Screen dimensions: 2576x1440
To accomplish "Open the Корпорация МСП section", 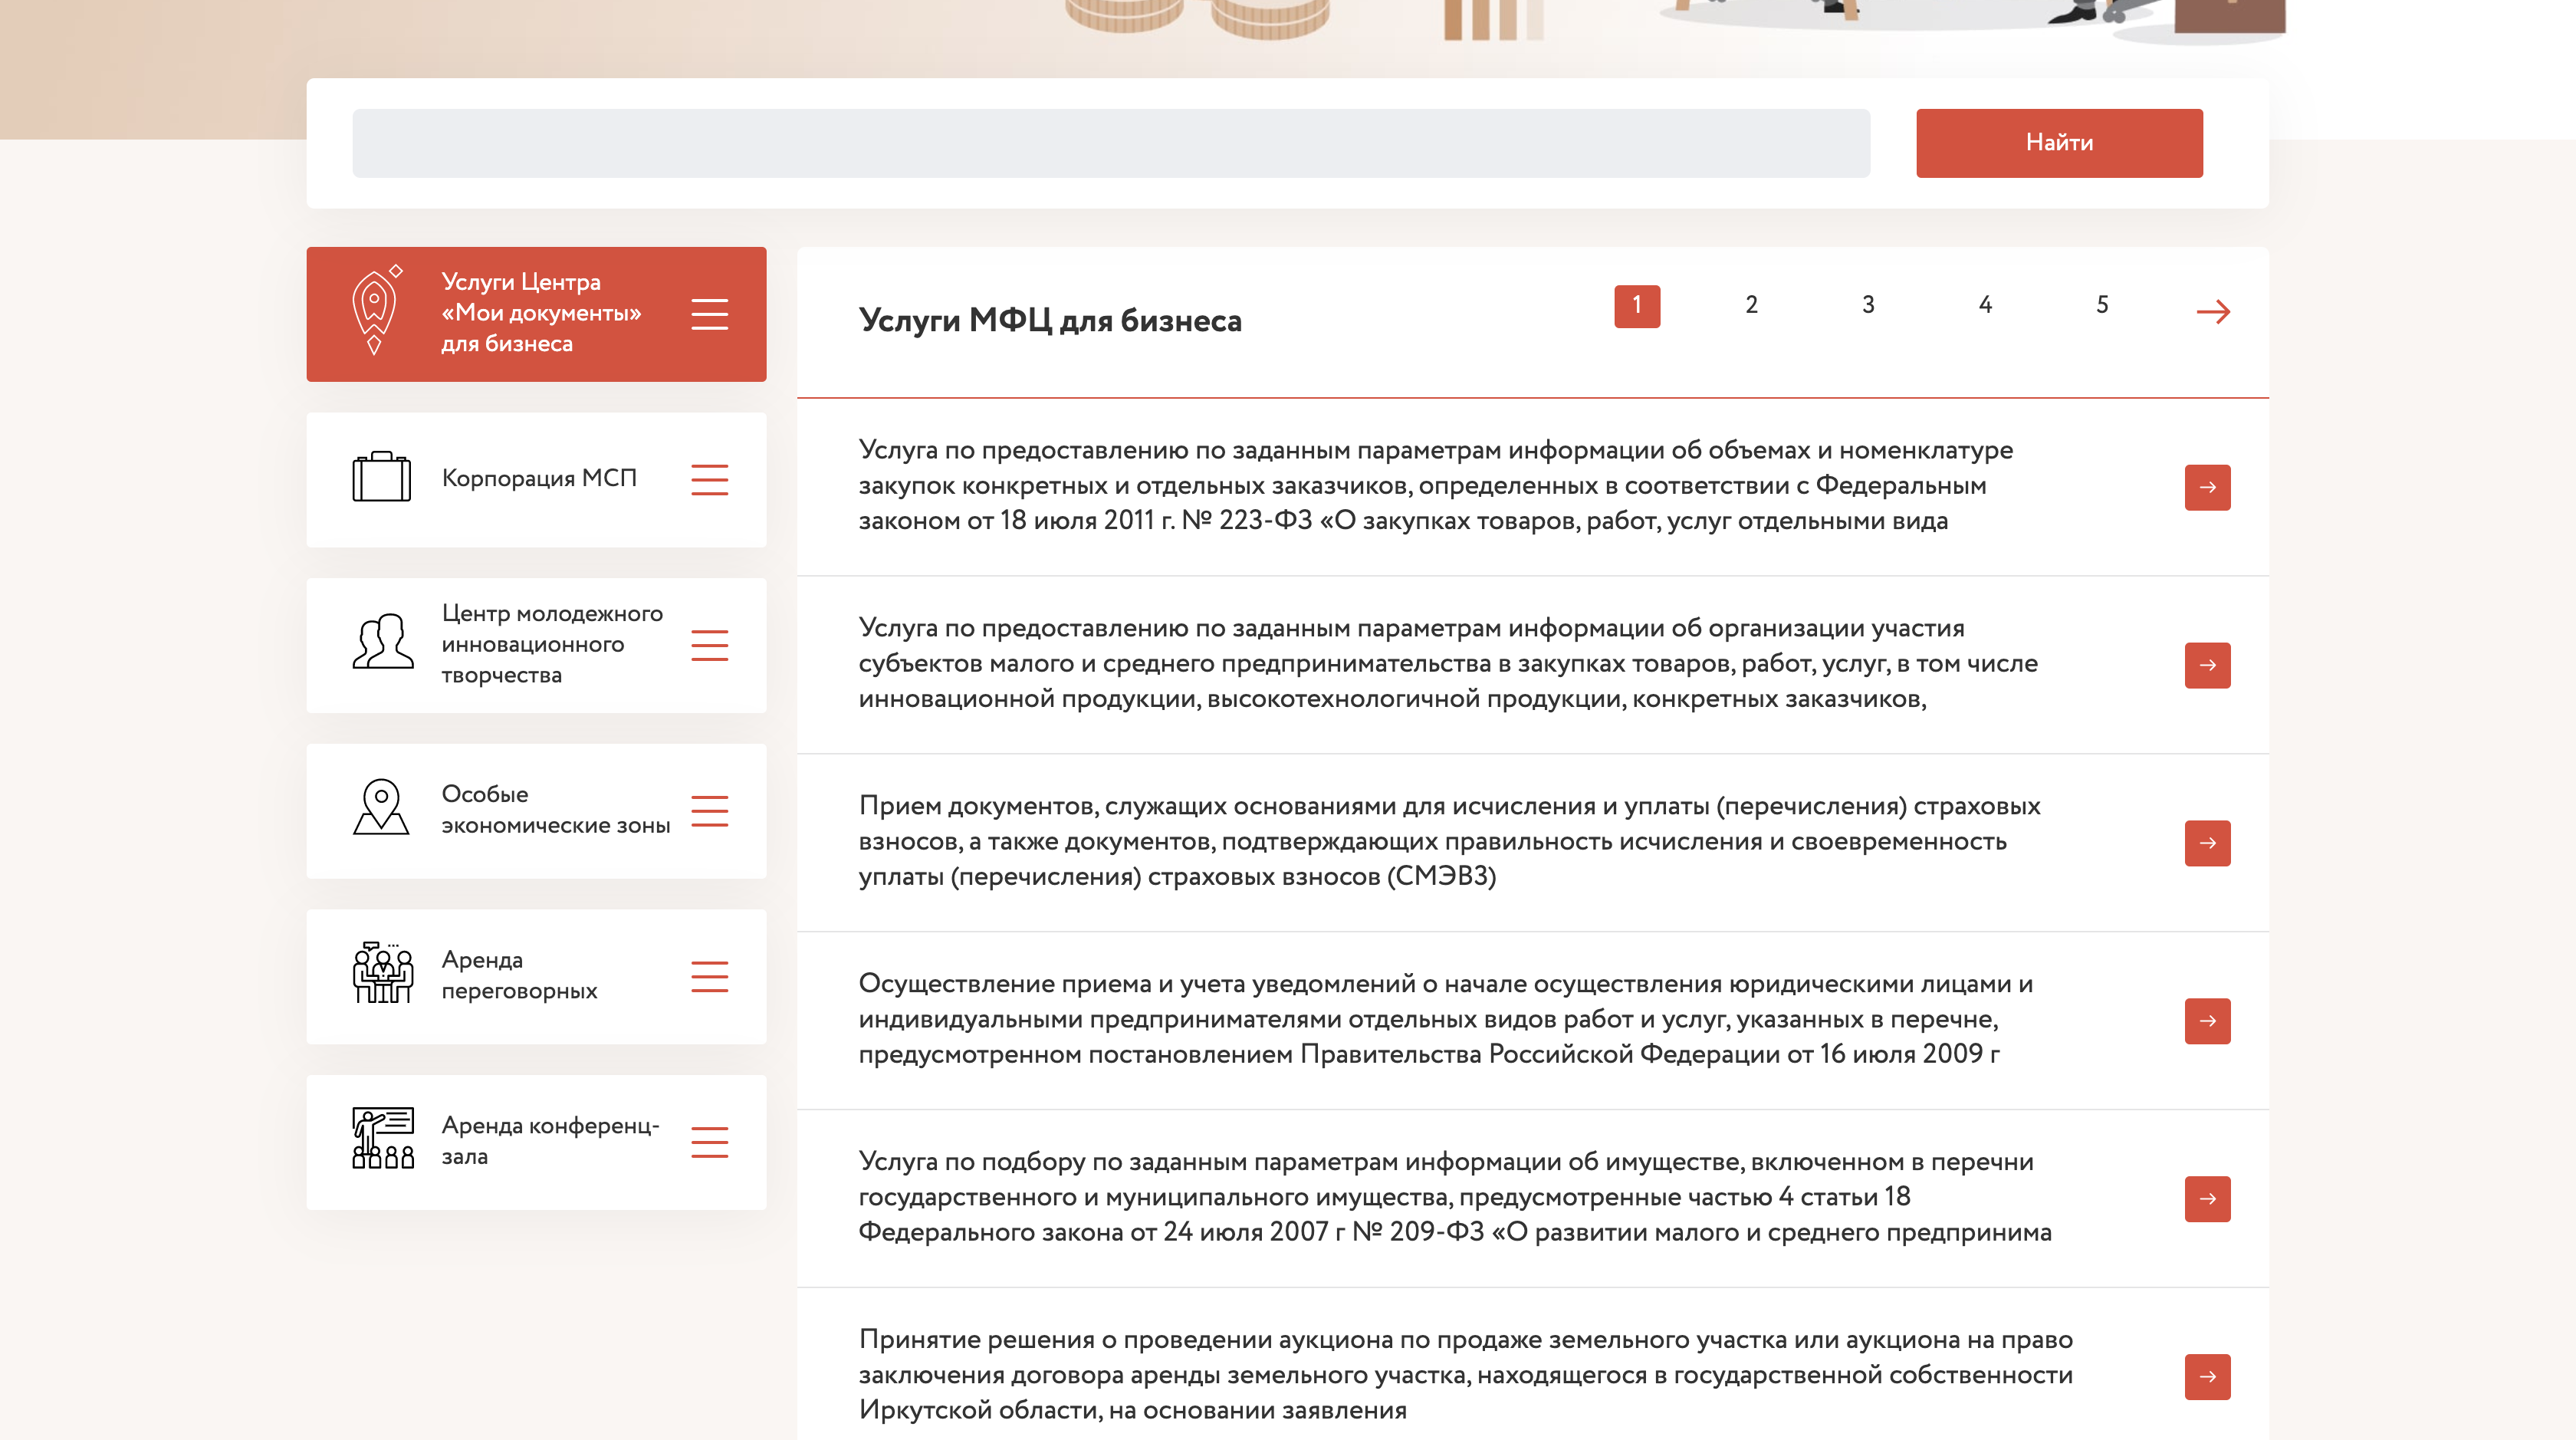I will [x=536, y=480].
